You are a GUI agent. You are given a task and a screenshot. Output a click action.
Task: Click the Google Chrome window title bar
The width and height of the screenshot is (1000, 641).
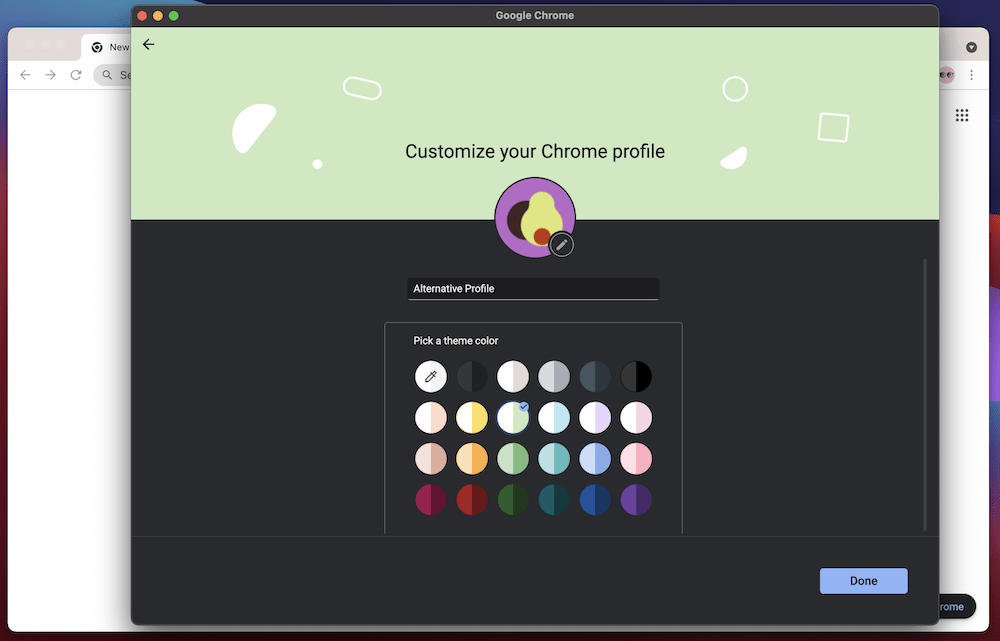tap(535, 15)
